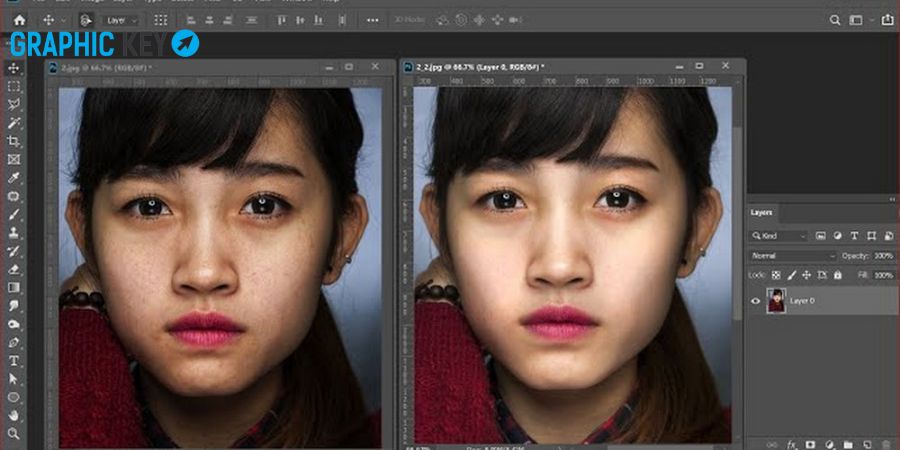Click the layer Opacity 100% field

tap(883, 255)
